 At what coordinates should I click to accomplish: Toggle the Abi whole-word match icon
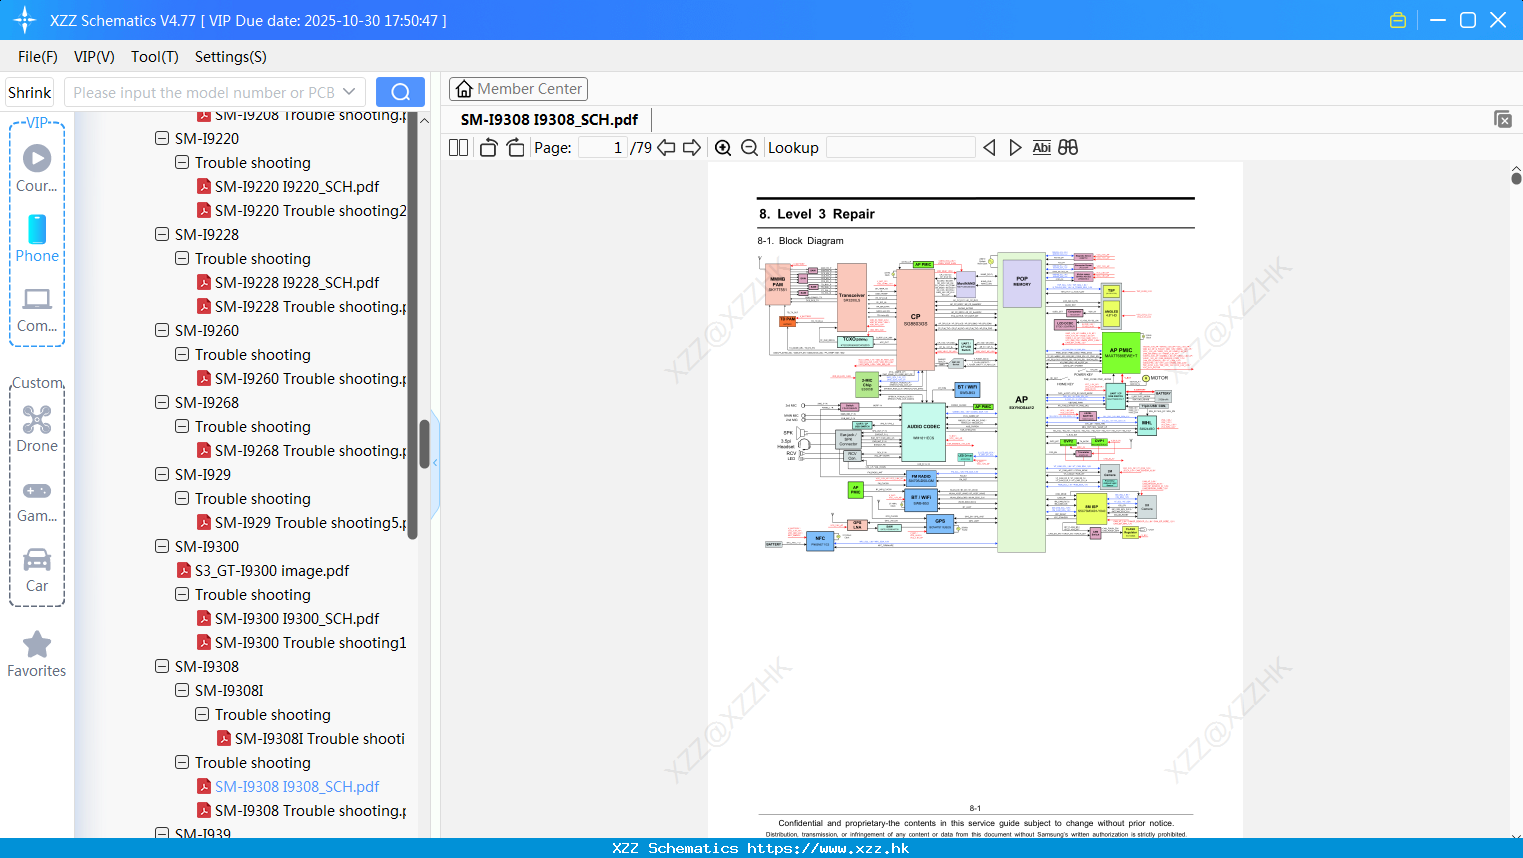point(1041,148)
